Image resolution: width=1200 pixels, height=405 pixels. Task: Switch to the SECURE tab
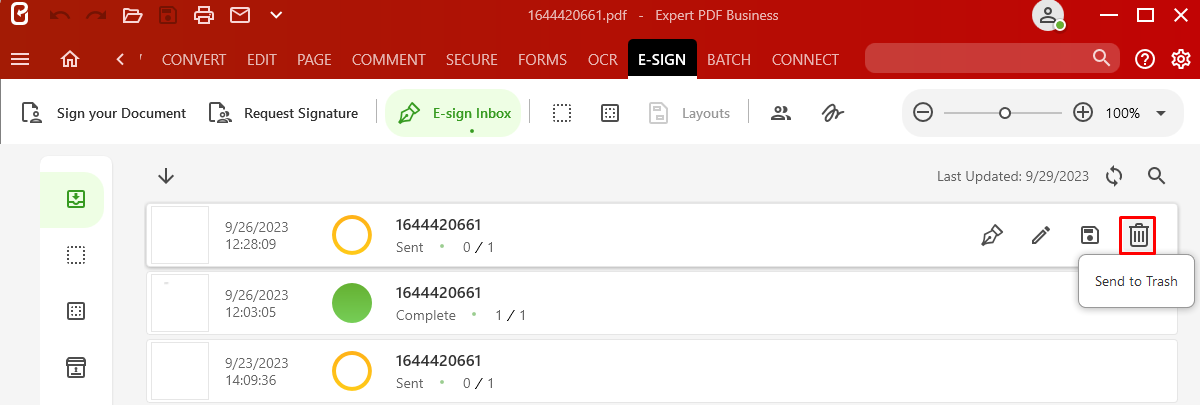[472, 59]
